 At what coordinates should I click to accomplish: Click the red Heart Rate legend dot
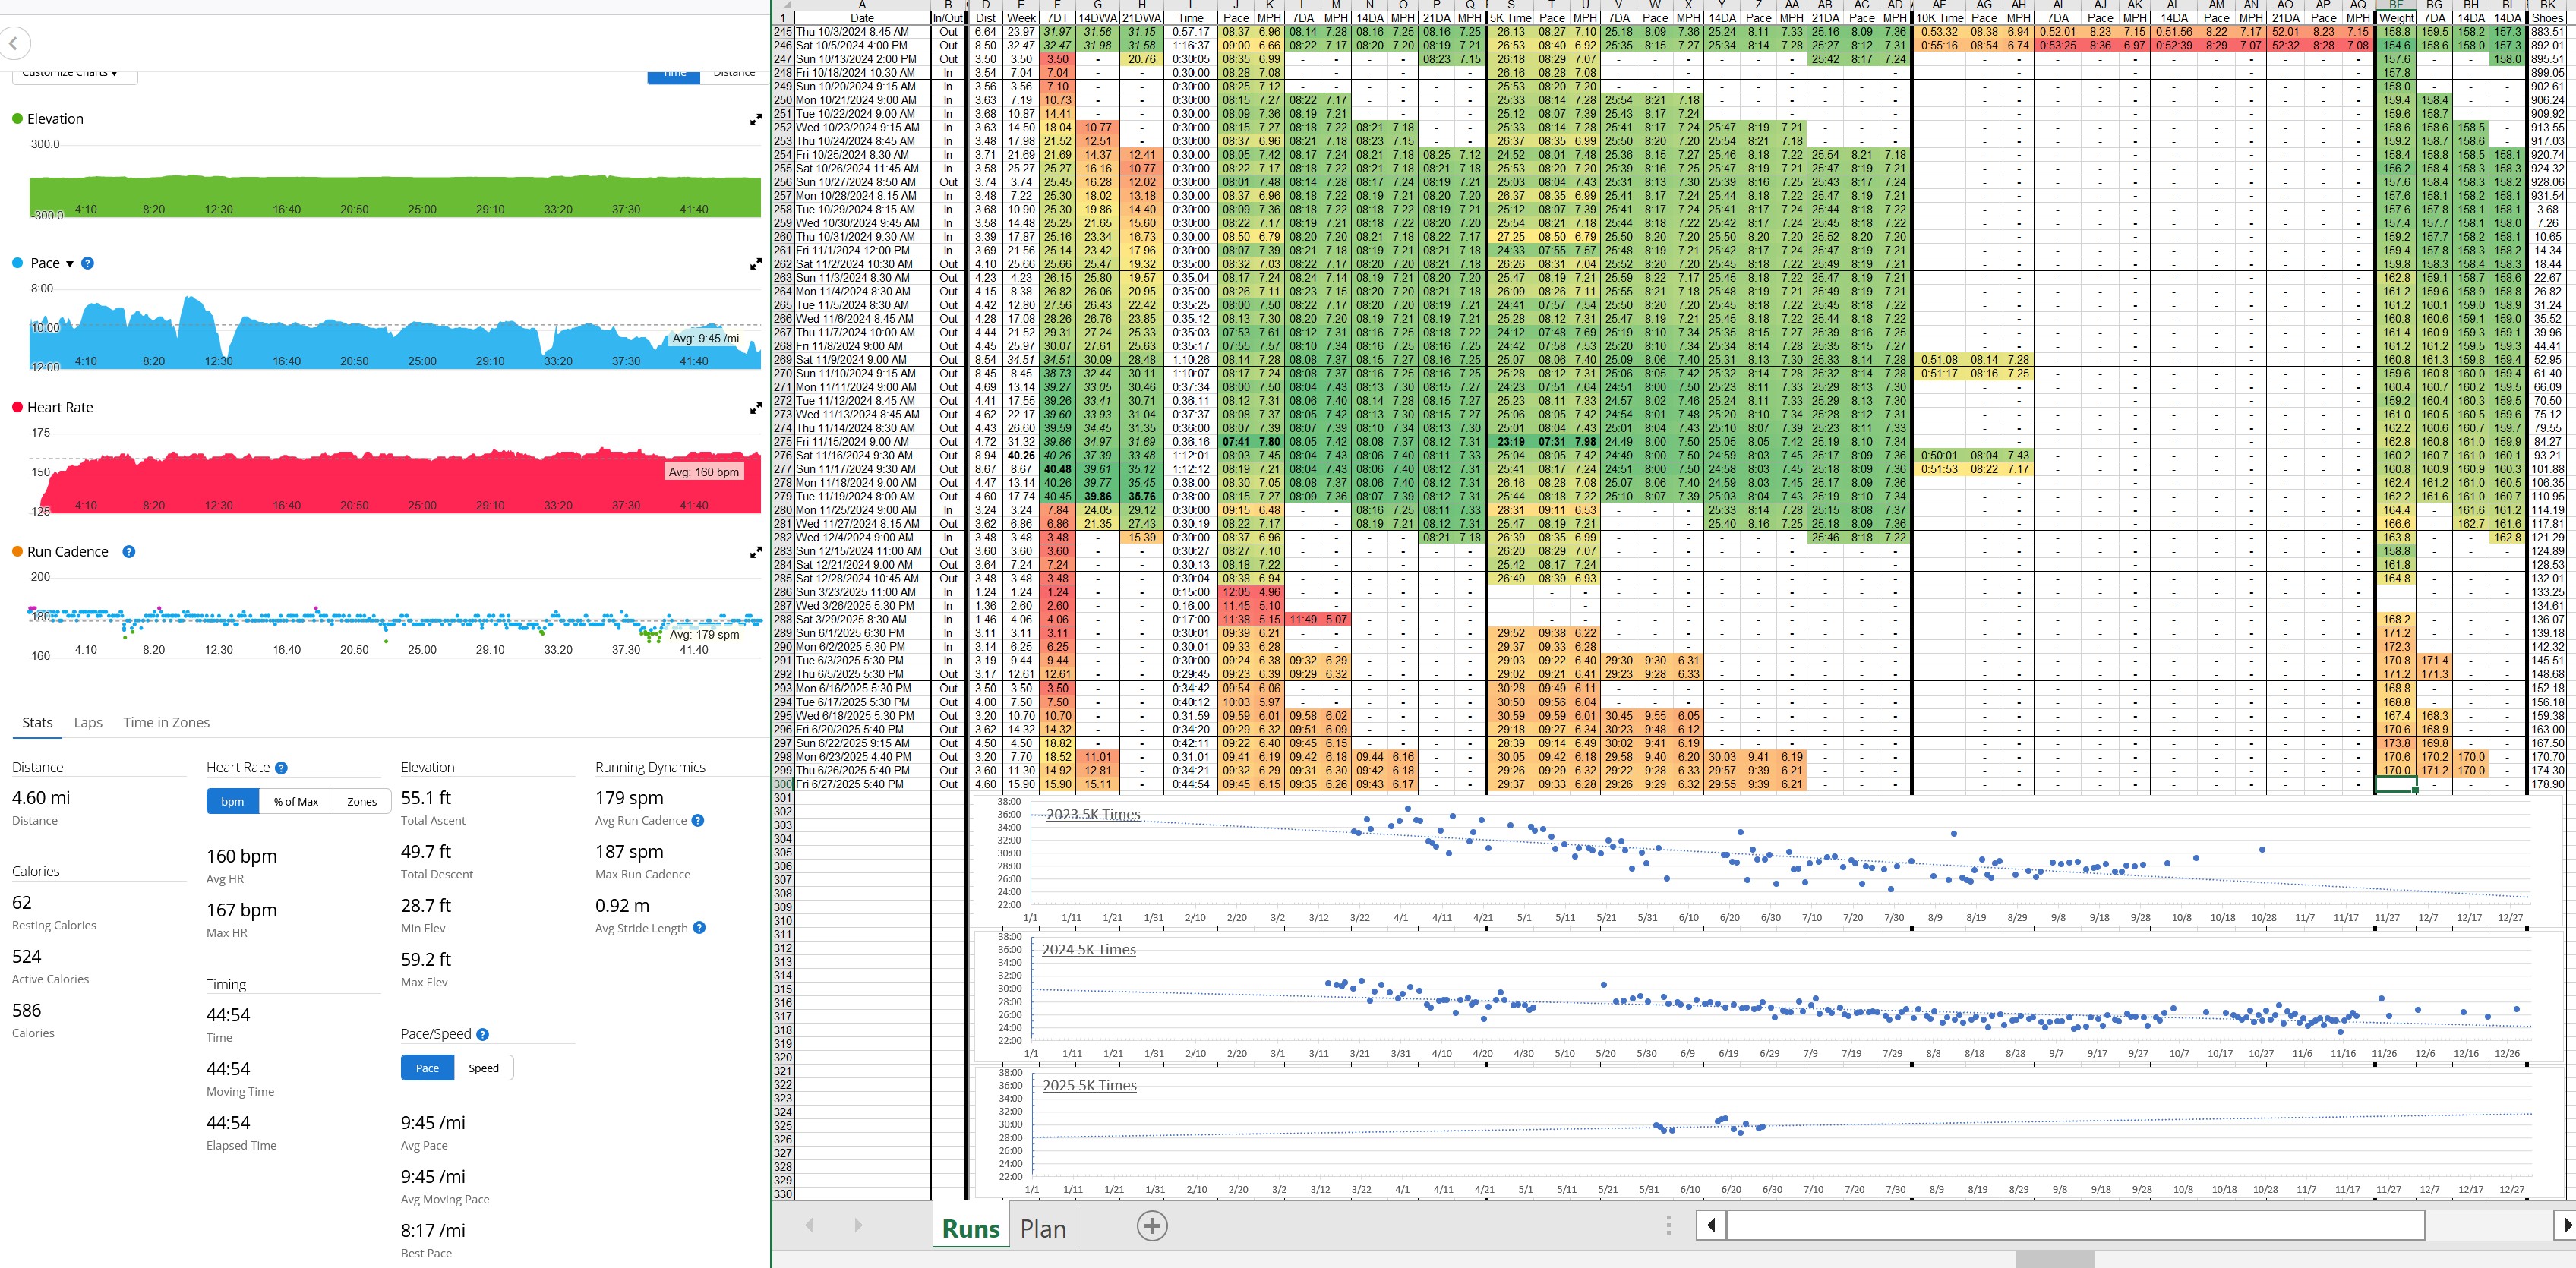[17, 407]
